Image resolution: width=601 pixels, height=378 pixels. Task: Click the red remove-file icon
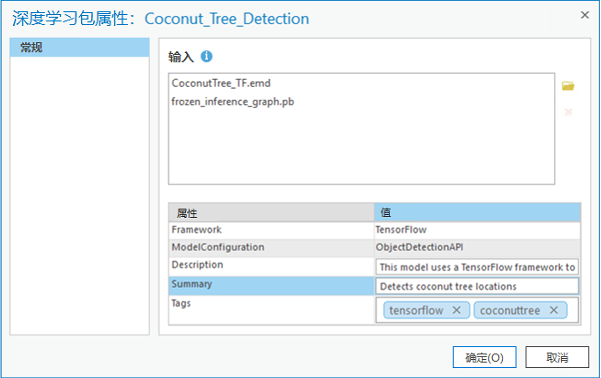tap(568, 112)
